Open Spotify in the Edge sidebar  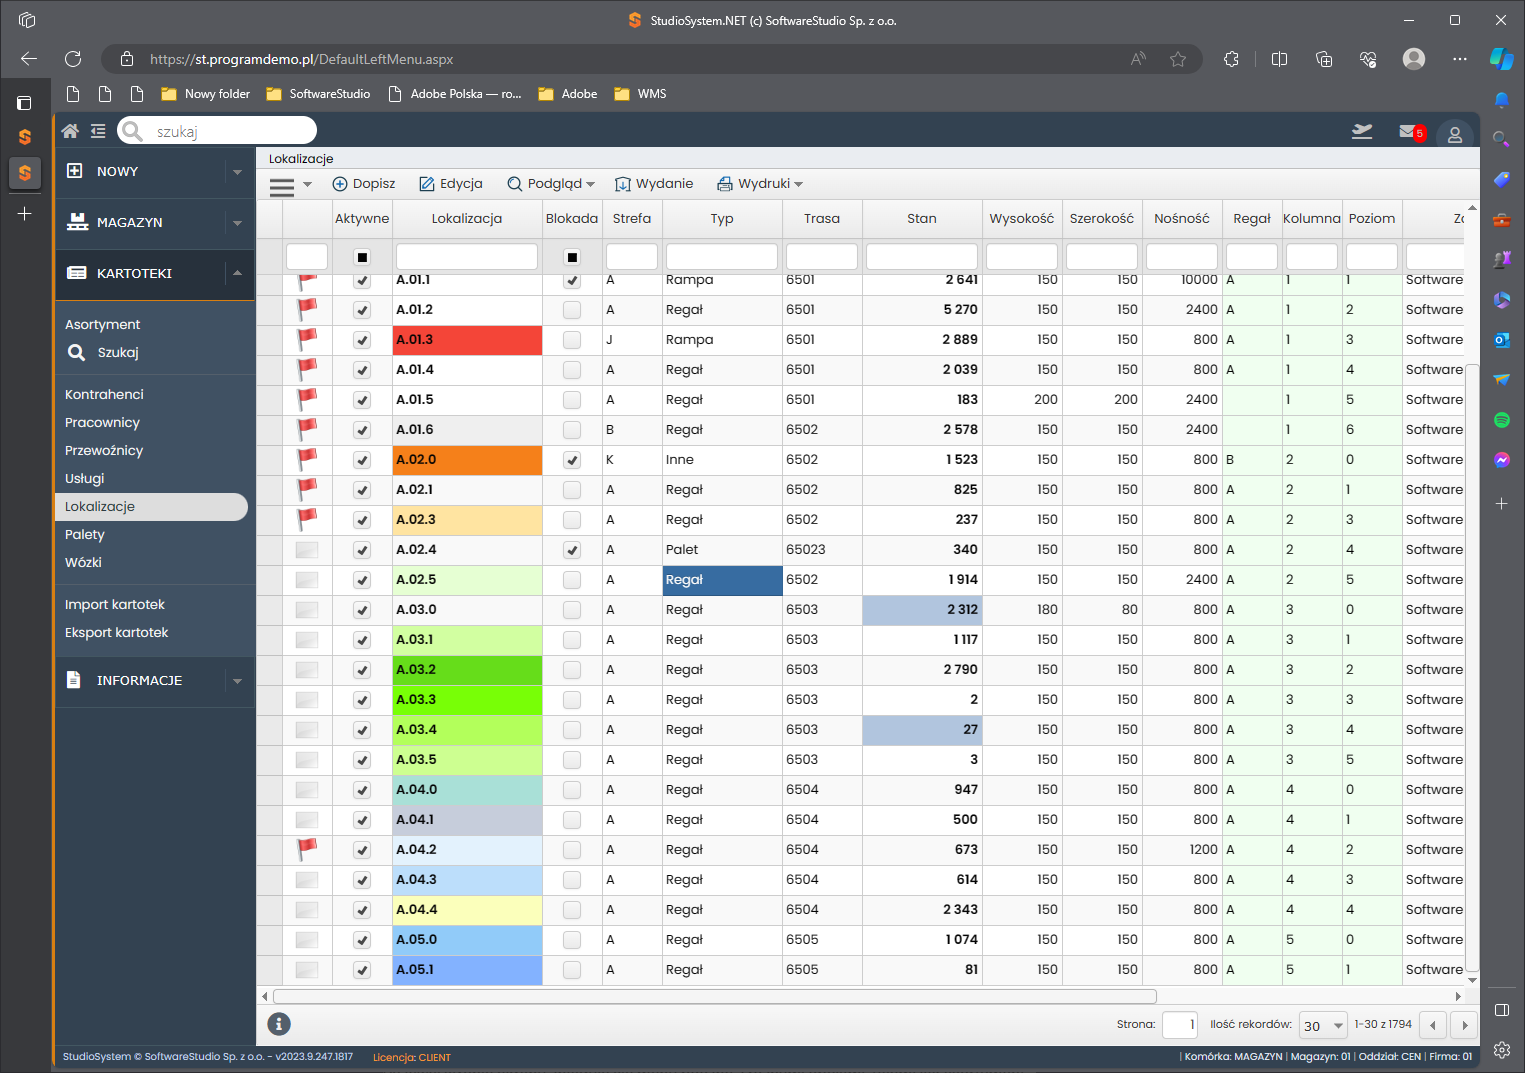pyautogui.click(x=1501, y=420)
